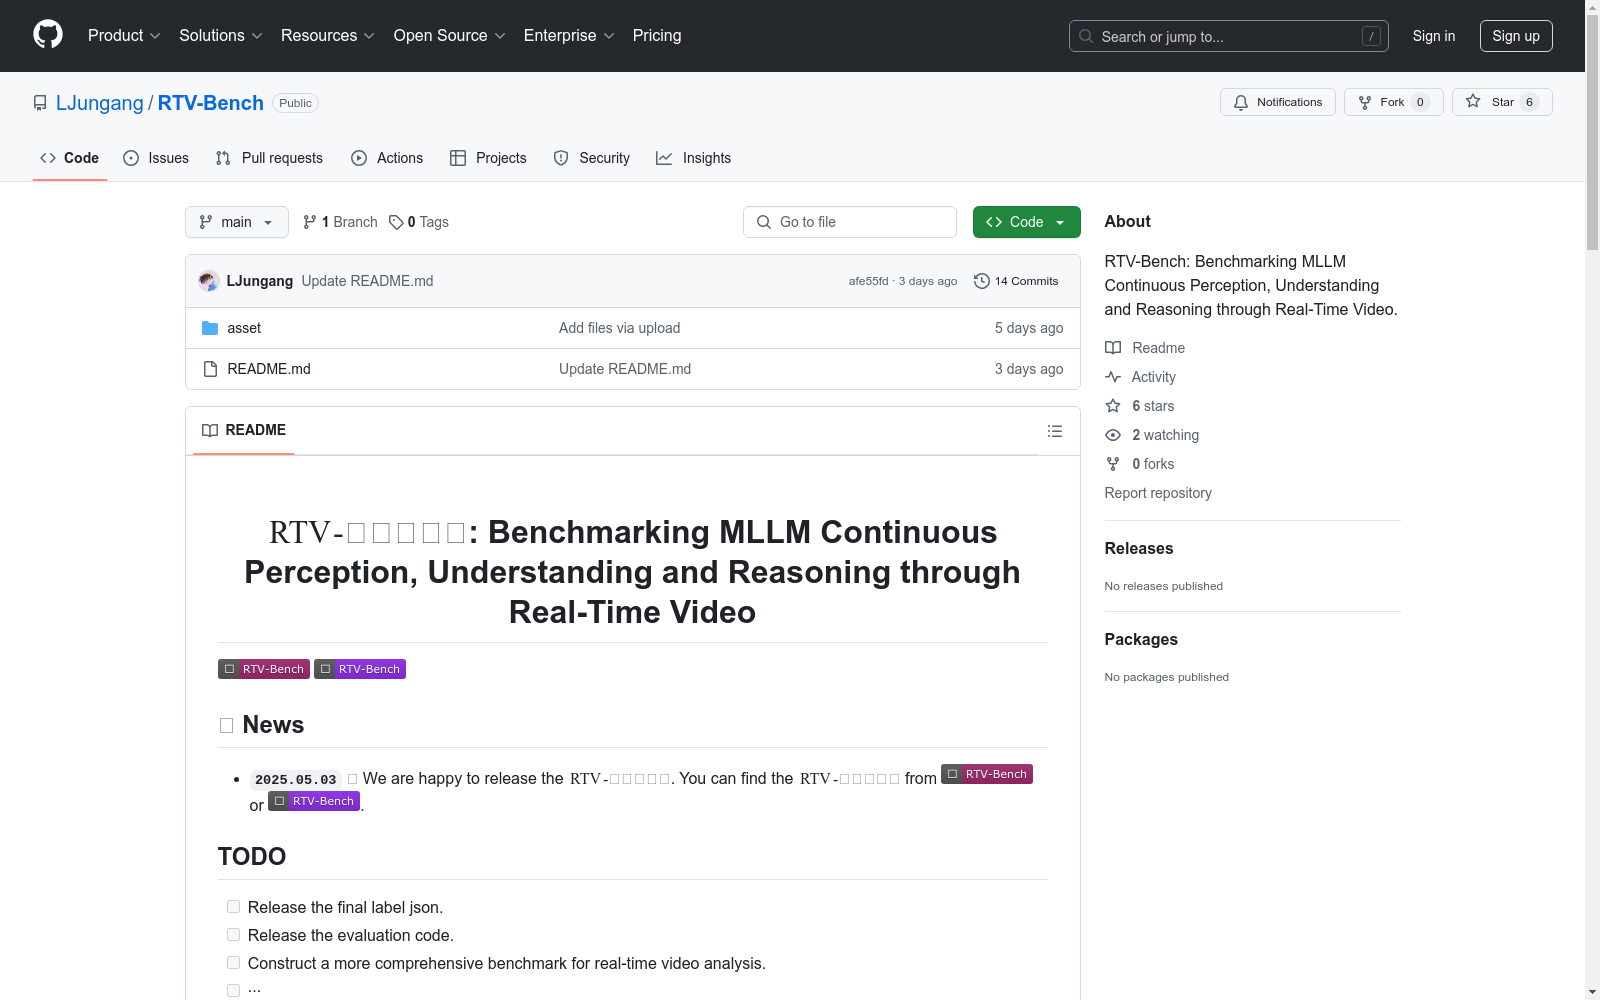Screen dimensions: 1600x1000
Task: Switch to the Code tab
Action: click(70, 158)
